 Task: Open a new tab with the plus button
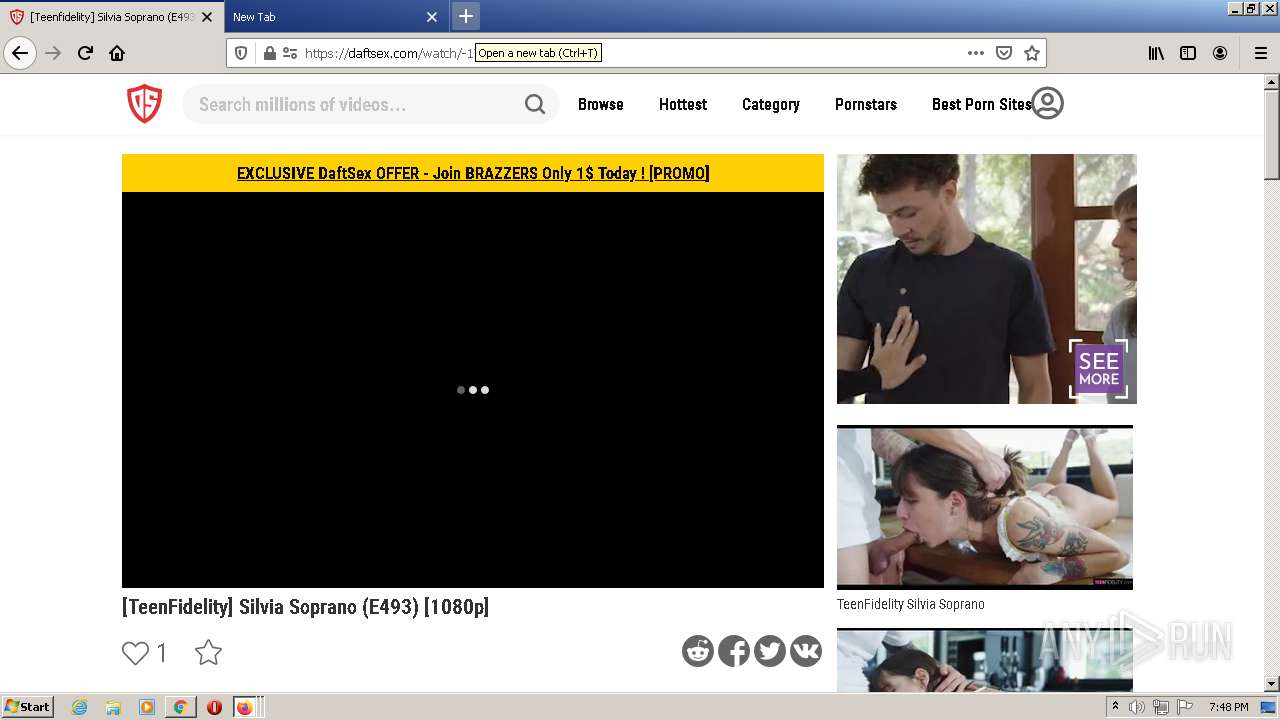click(x=466, y=16)
